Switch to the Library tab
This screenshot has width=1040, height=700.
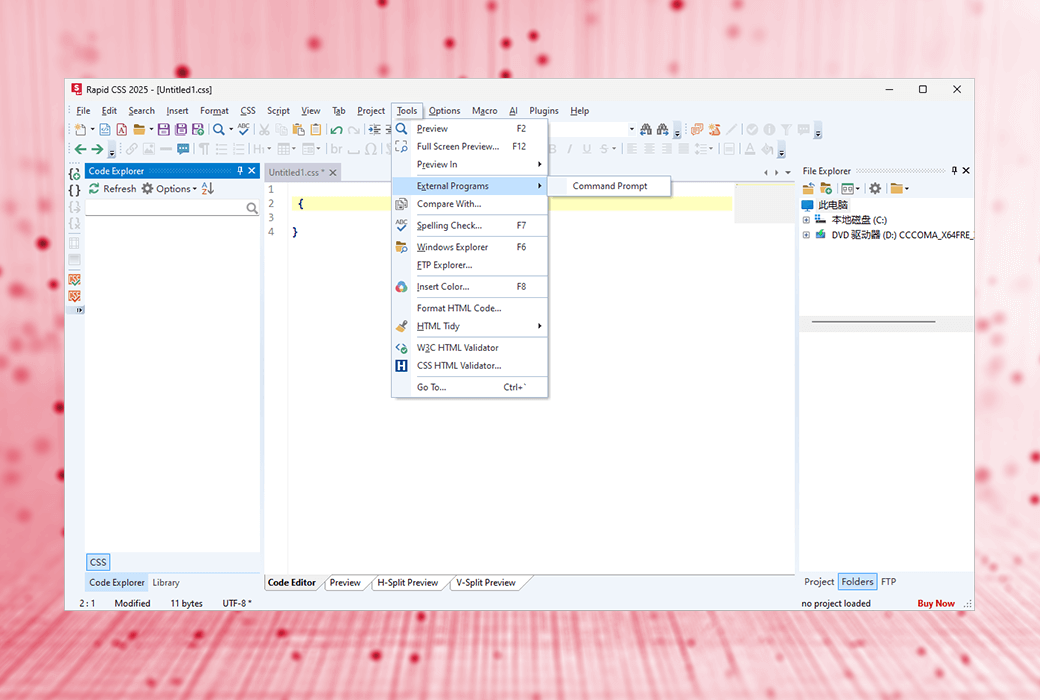coord(166,583)
